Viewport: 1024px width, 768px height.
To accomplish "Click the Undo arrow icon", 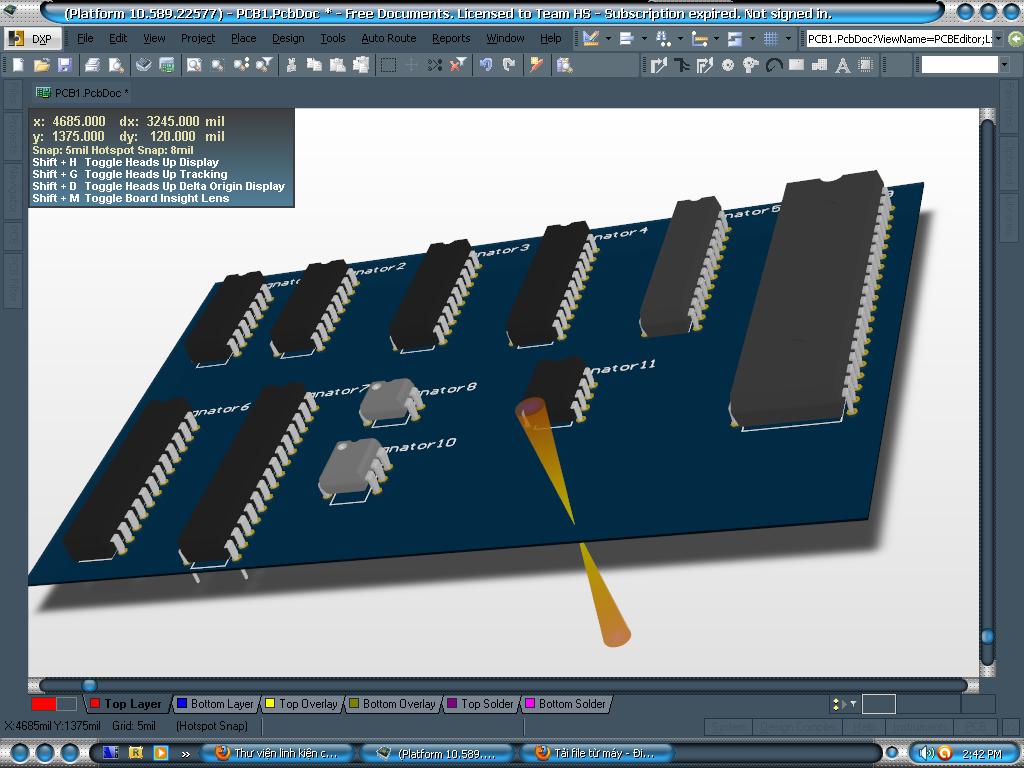I will point(486,65).
